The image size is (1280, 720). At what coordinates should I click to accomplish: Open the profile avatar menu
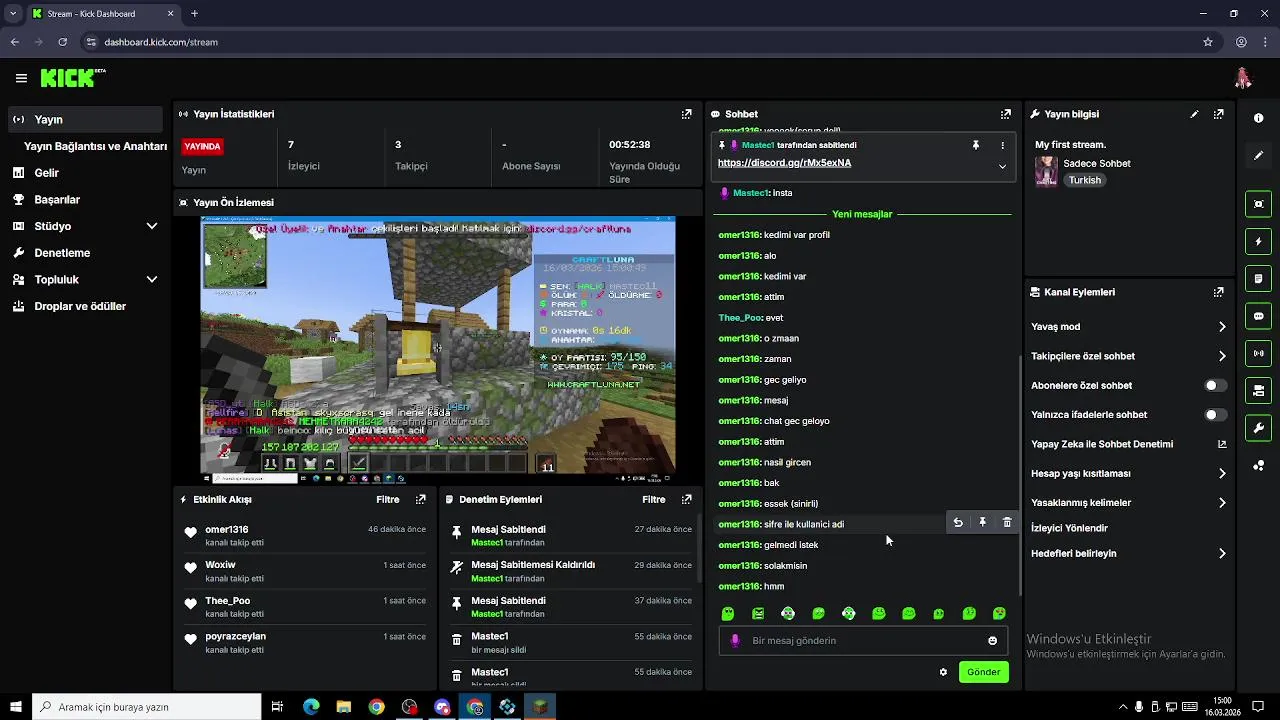[1243, 78]
